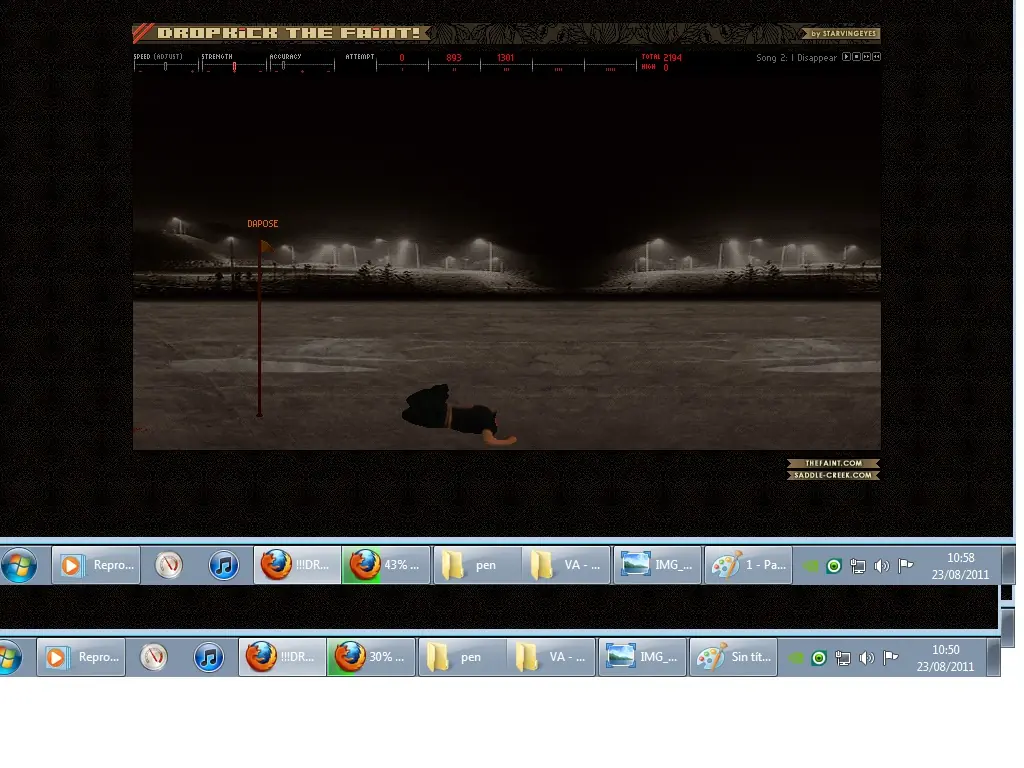Open 'Repro...' media player on the 10:58 taskbar

coord(95,565)
